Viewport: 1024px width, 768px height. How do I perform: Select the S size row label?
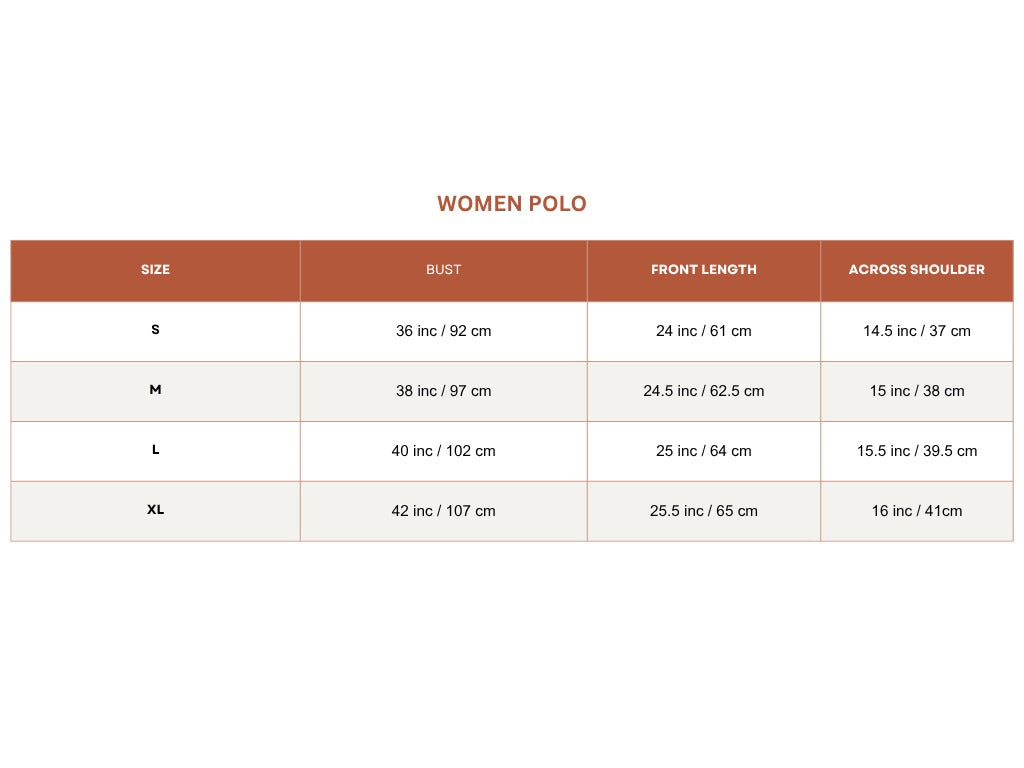pyautogui.click(x=155, y=330)
